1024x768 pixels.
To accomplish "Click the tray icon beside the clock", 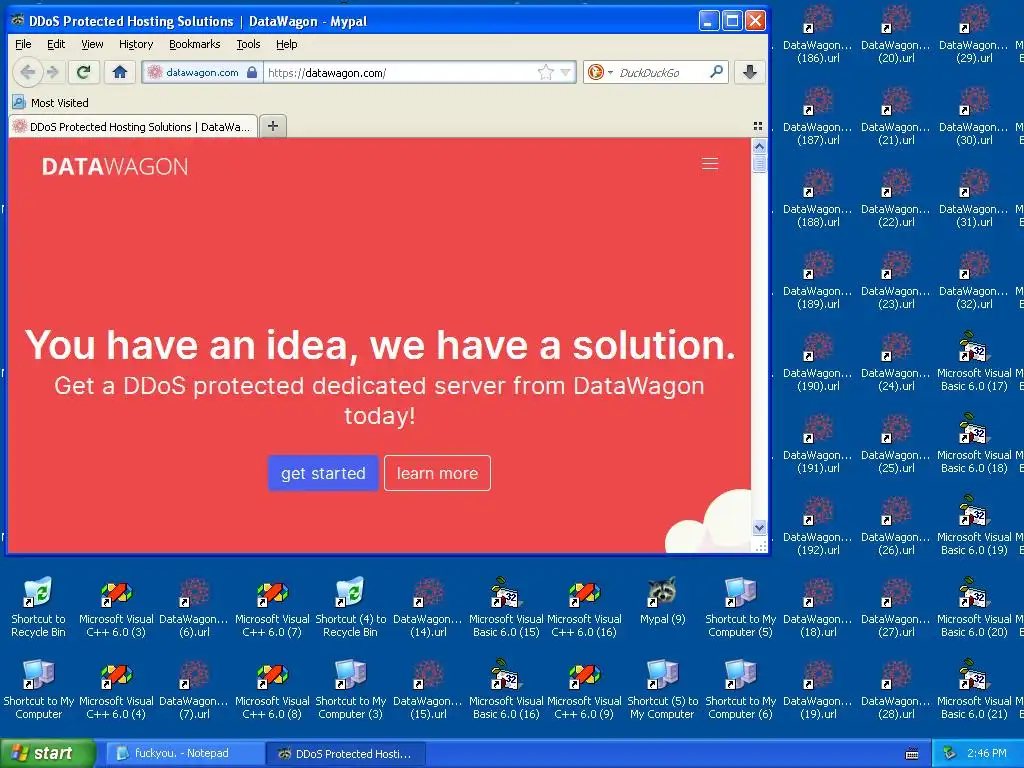I will point(950,754).
